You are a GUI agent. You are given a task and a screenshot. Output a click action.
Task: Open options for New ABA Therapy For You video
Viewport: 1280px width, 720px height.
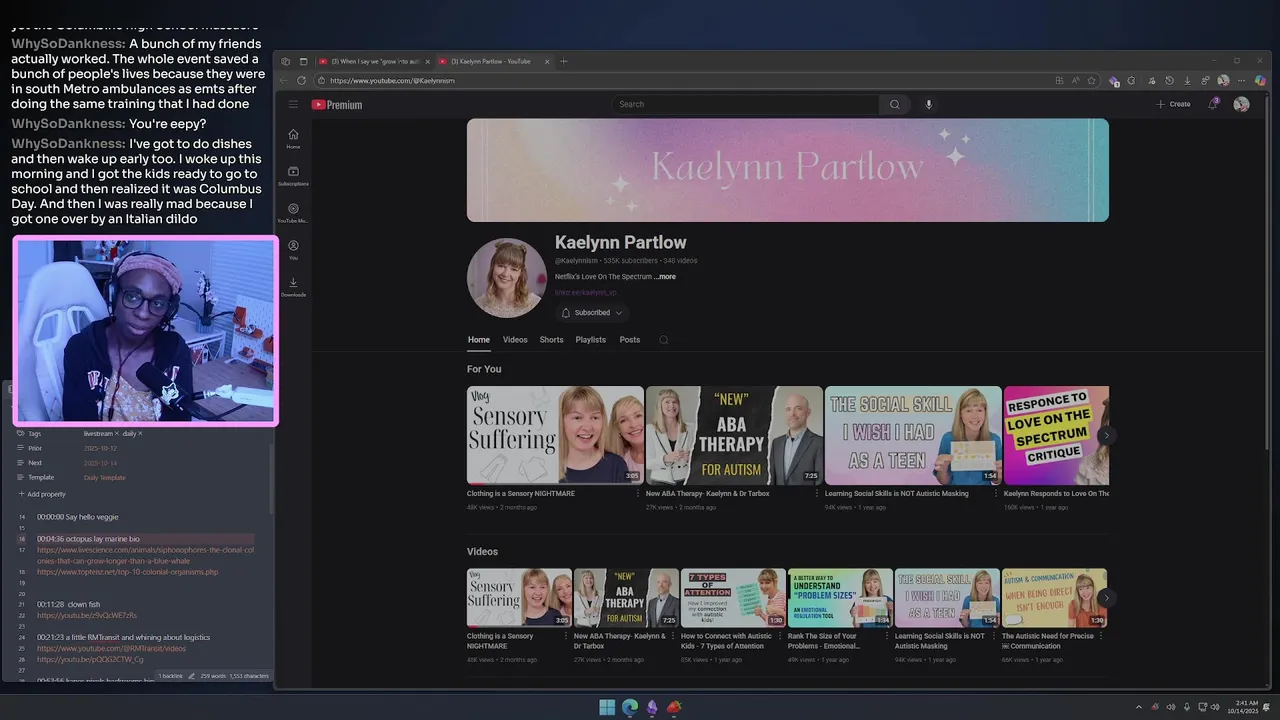(817, 494)
